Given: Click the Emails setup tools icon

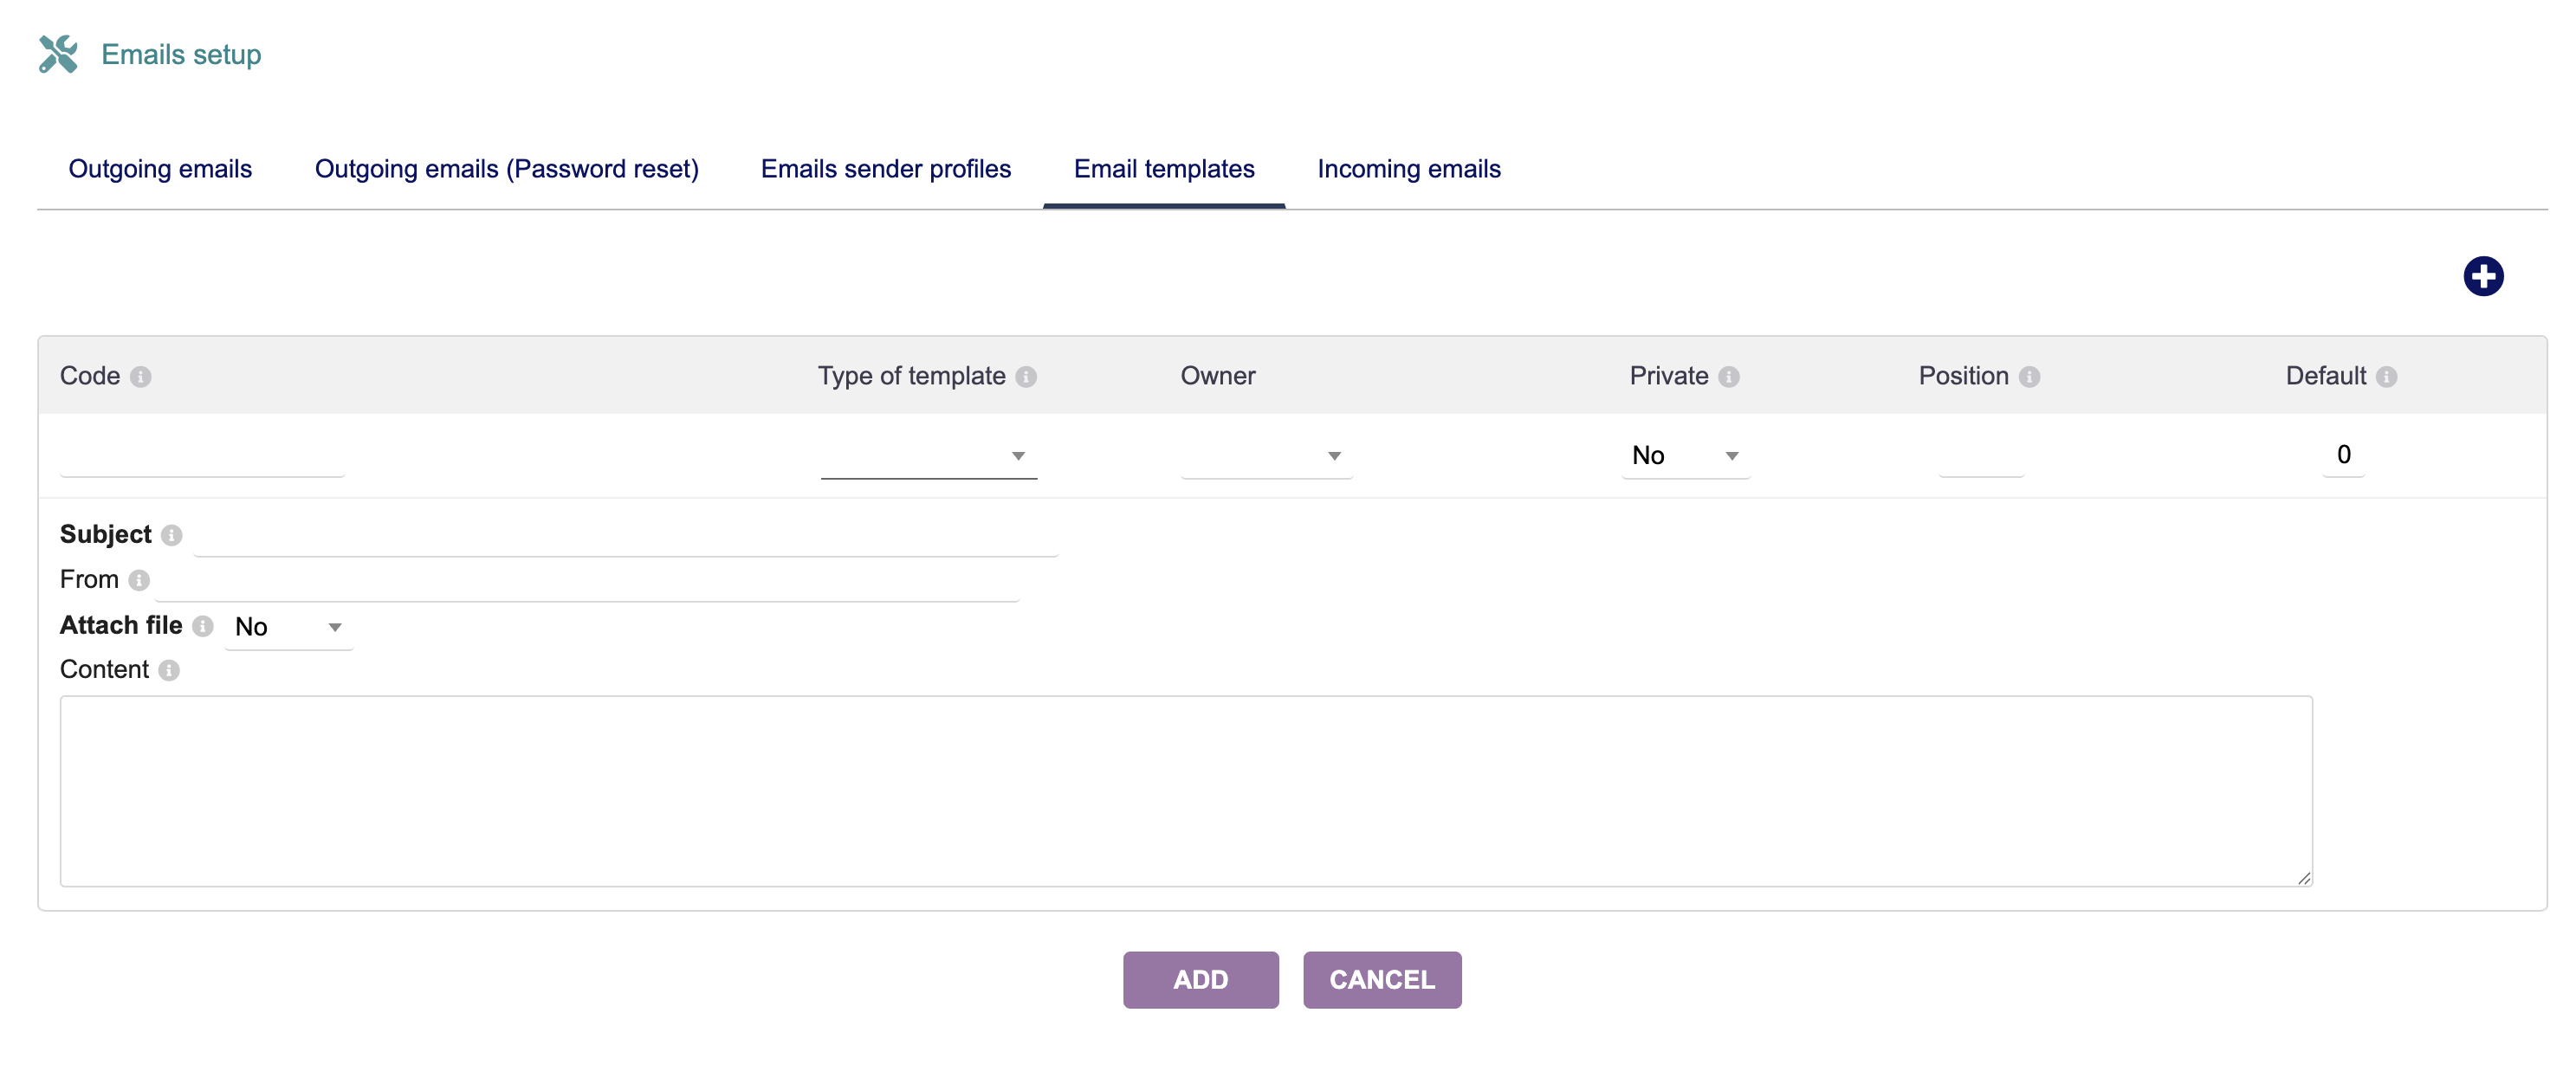Looking at the screenshot, I should [x=58, y=54].
